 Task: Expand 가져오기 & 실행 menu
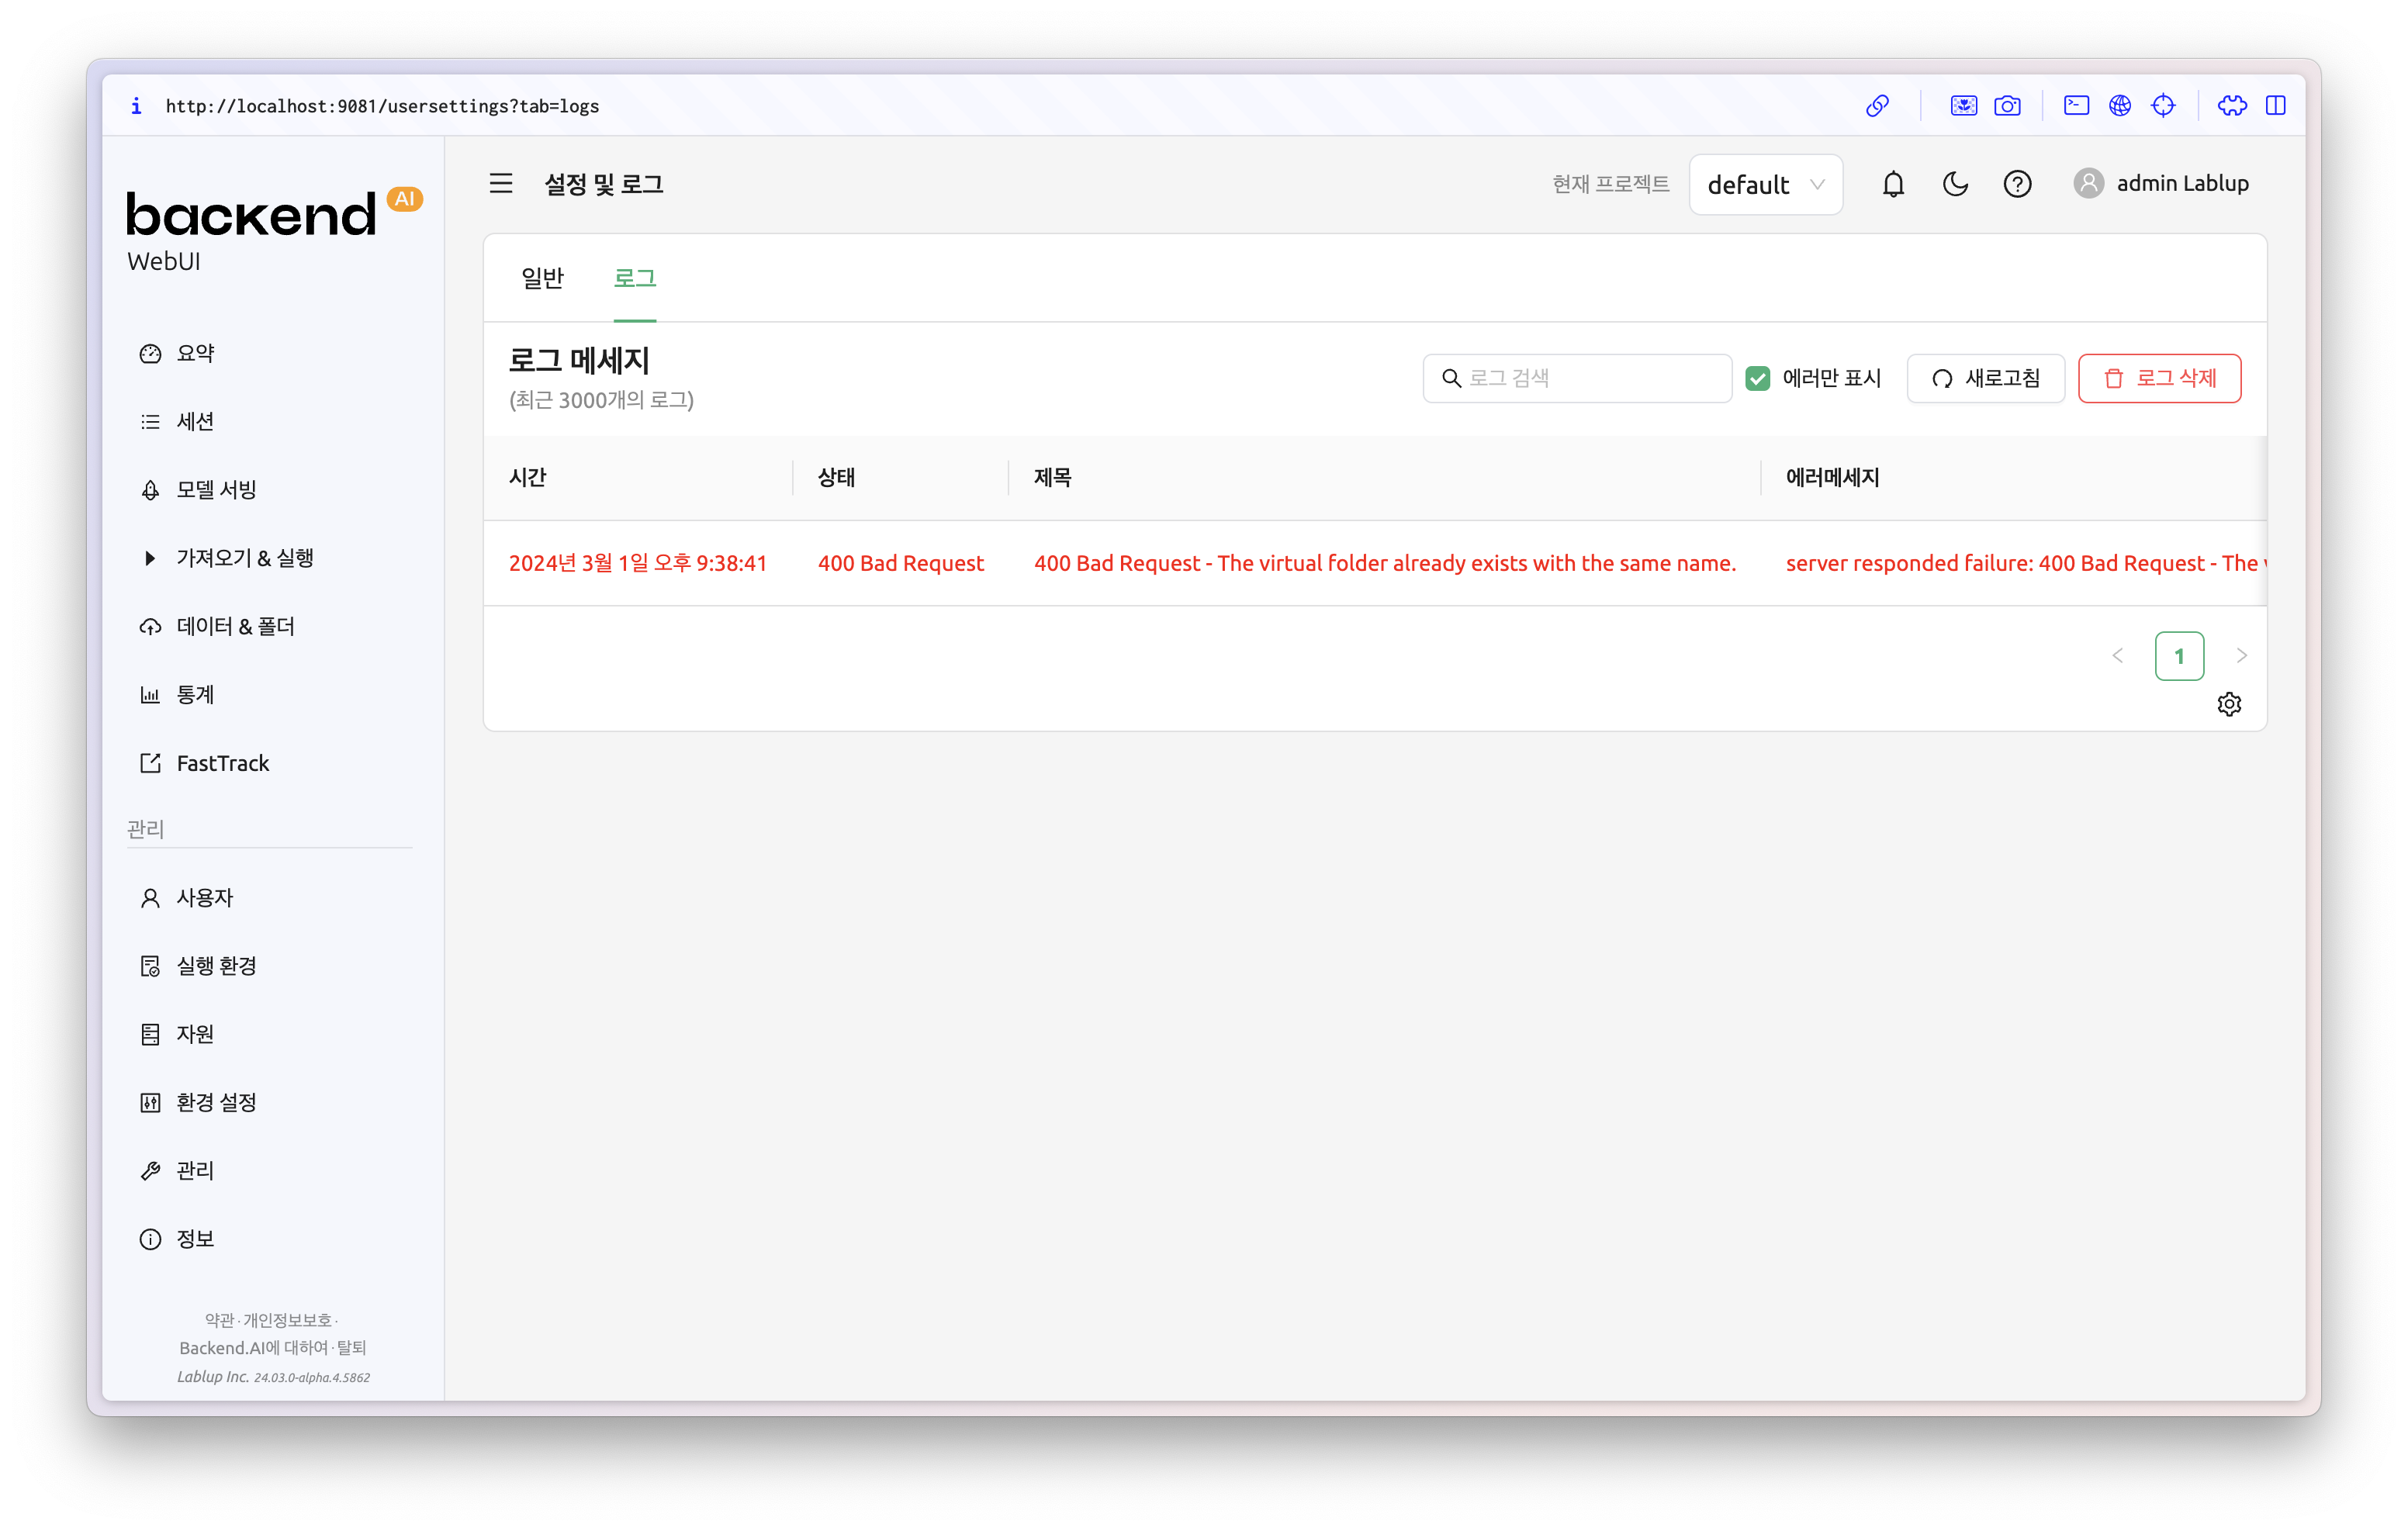coord(244,558)
